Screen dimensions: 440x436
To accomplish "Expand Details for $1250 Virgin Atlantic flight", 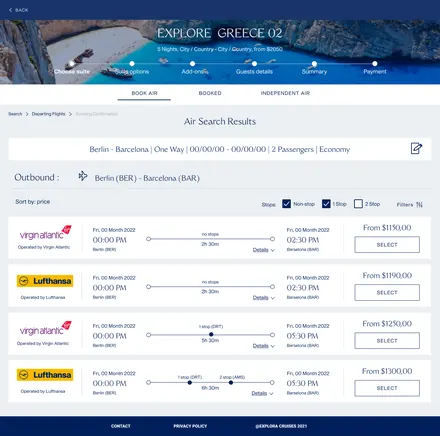I will pos(263,346).
